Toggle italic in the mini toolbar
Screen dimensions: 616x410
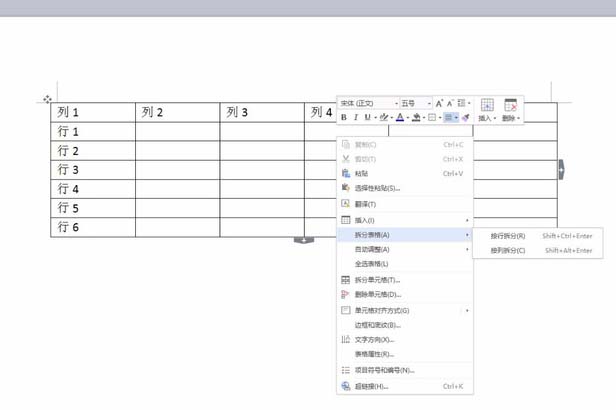[x=356, y=117]
